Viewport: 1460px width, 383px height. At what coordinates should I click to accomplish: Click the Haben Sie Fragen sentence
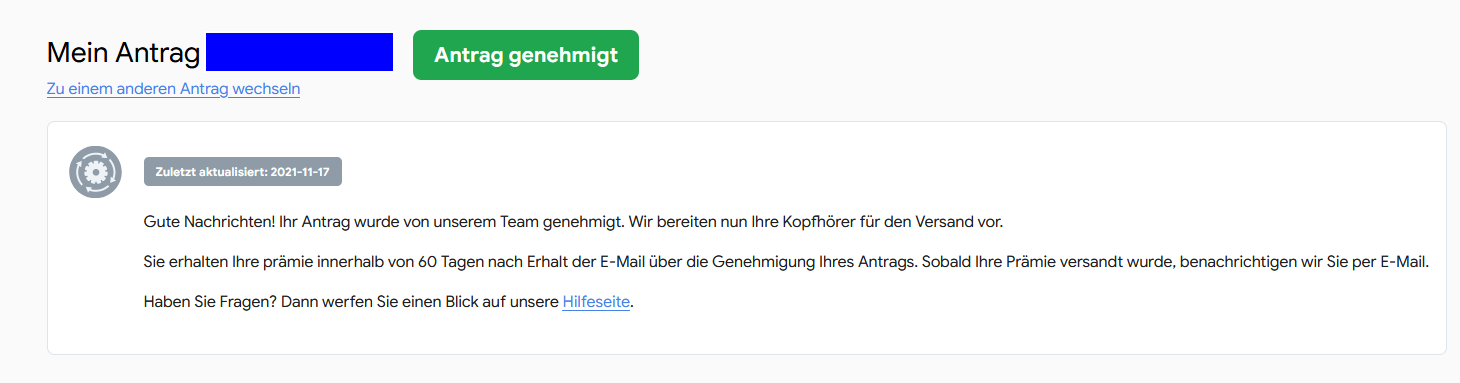click(x=389, y=301)
